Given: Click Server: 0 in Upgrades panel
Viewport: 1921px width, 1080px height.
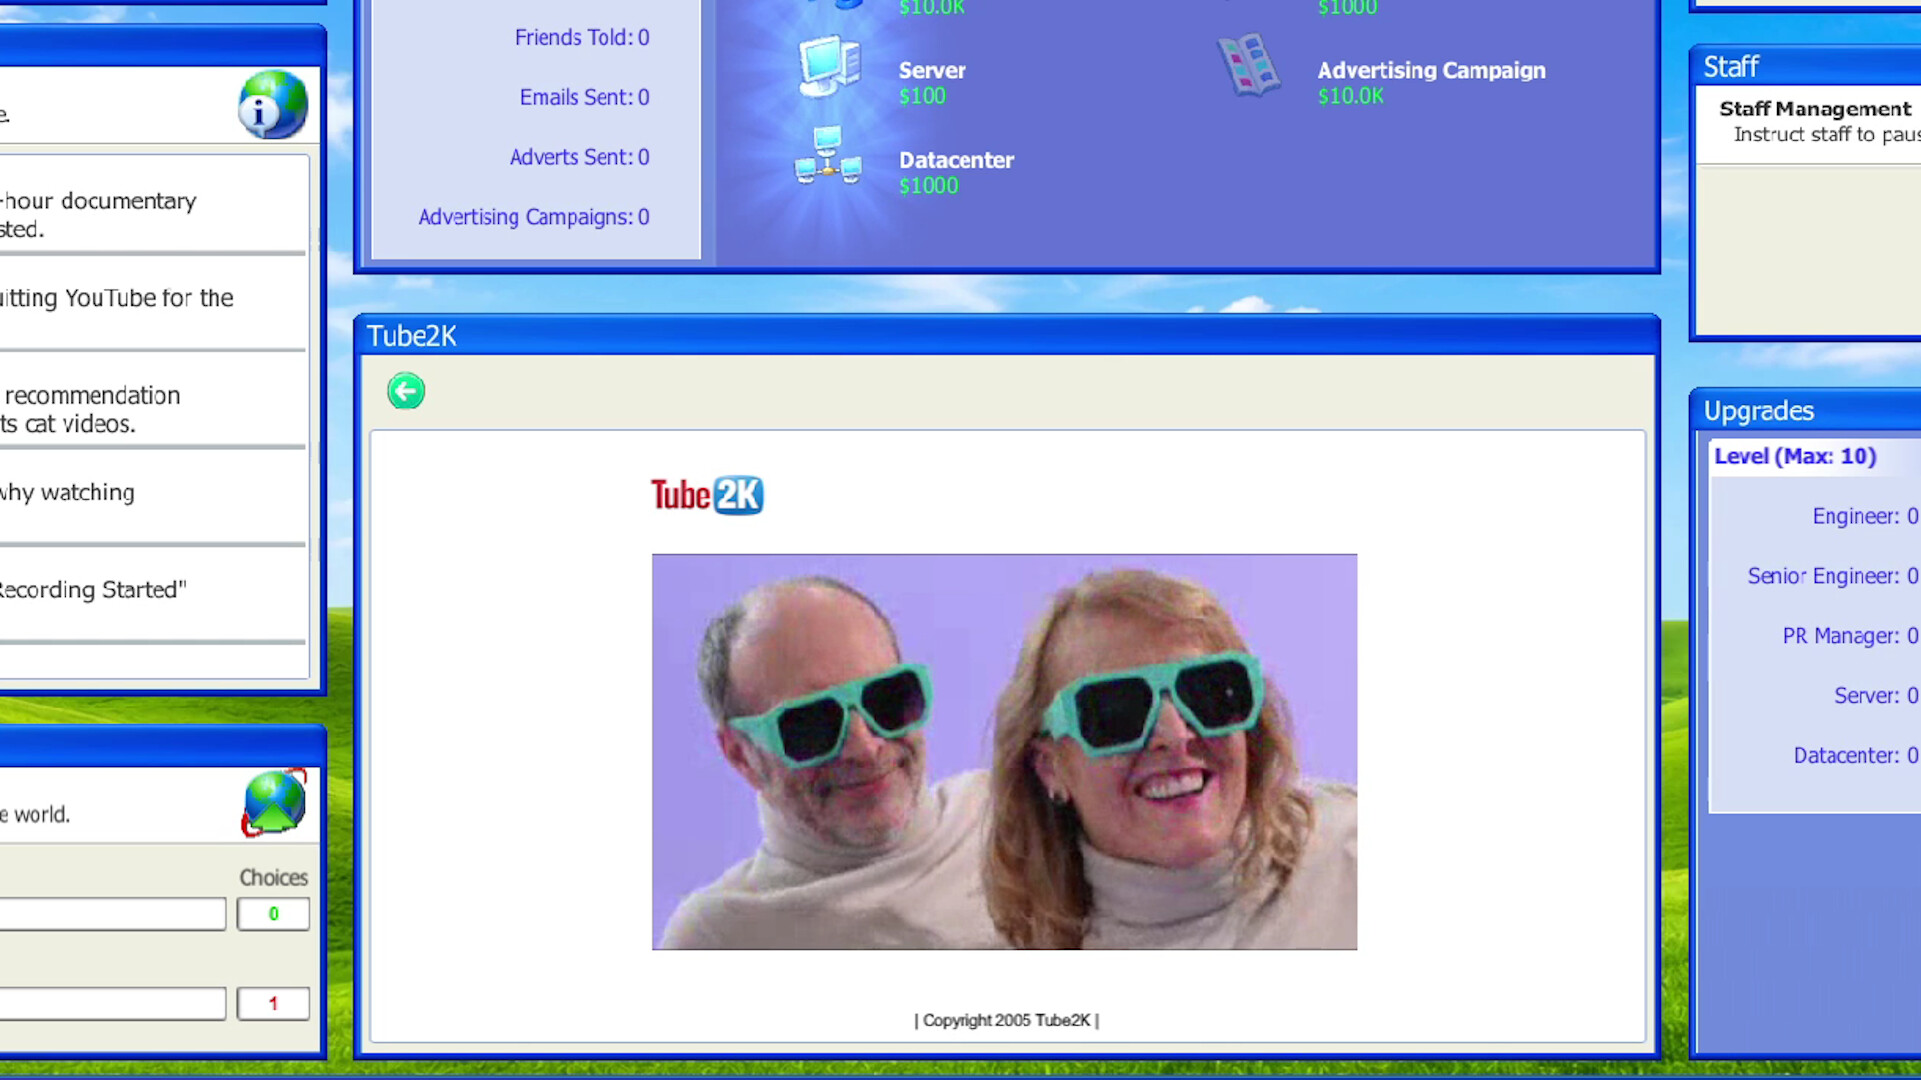Looking at the screenshot, I should click(x=1876, y=696).
